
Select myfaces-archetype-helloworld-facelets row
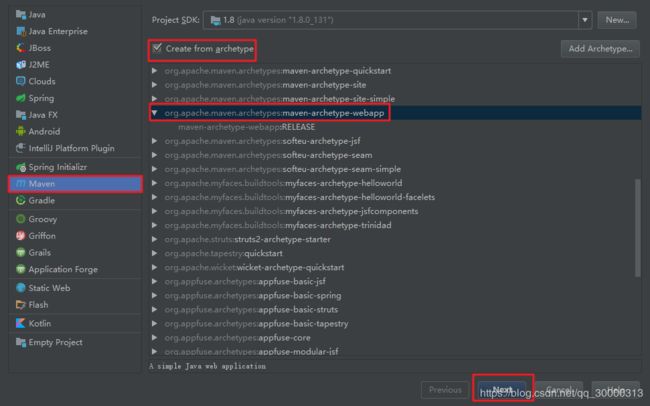point(395,197)
